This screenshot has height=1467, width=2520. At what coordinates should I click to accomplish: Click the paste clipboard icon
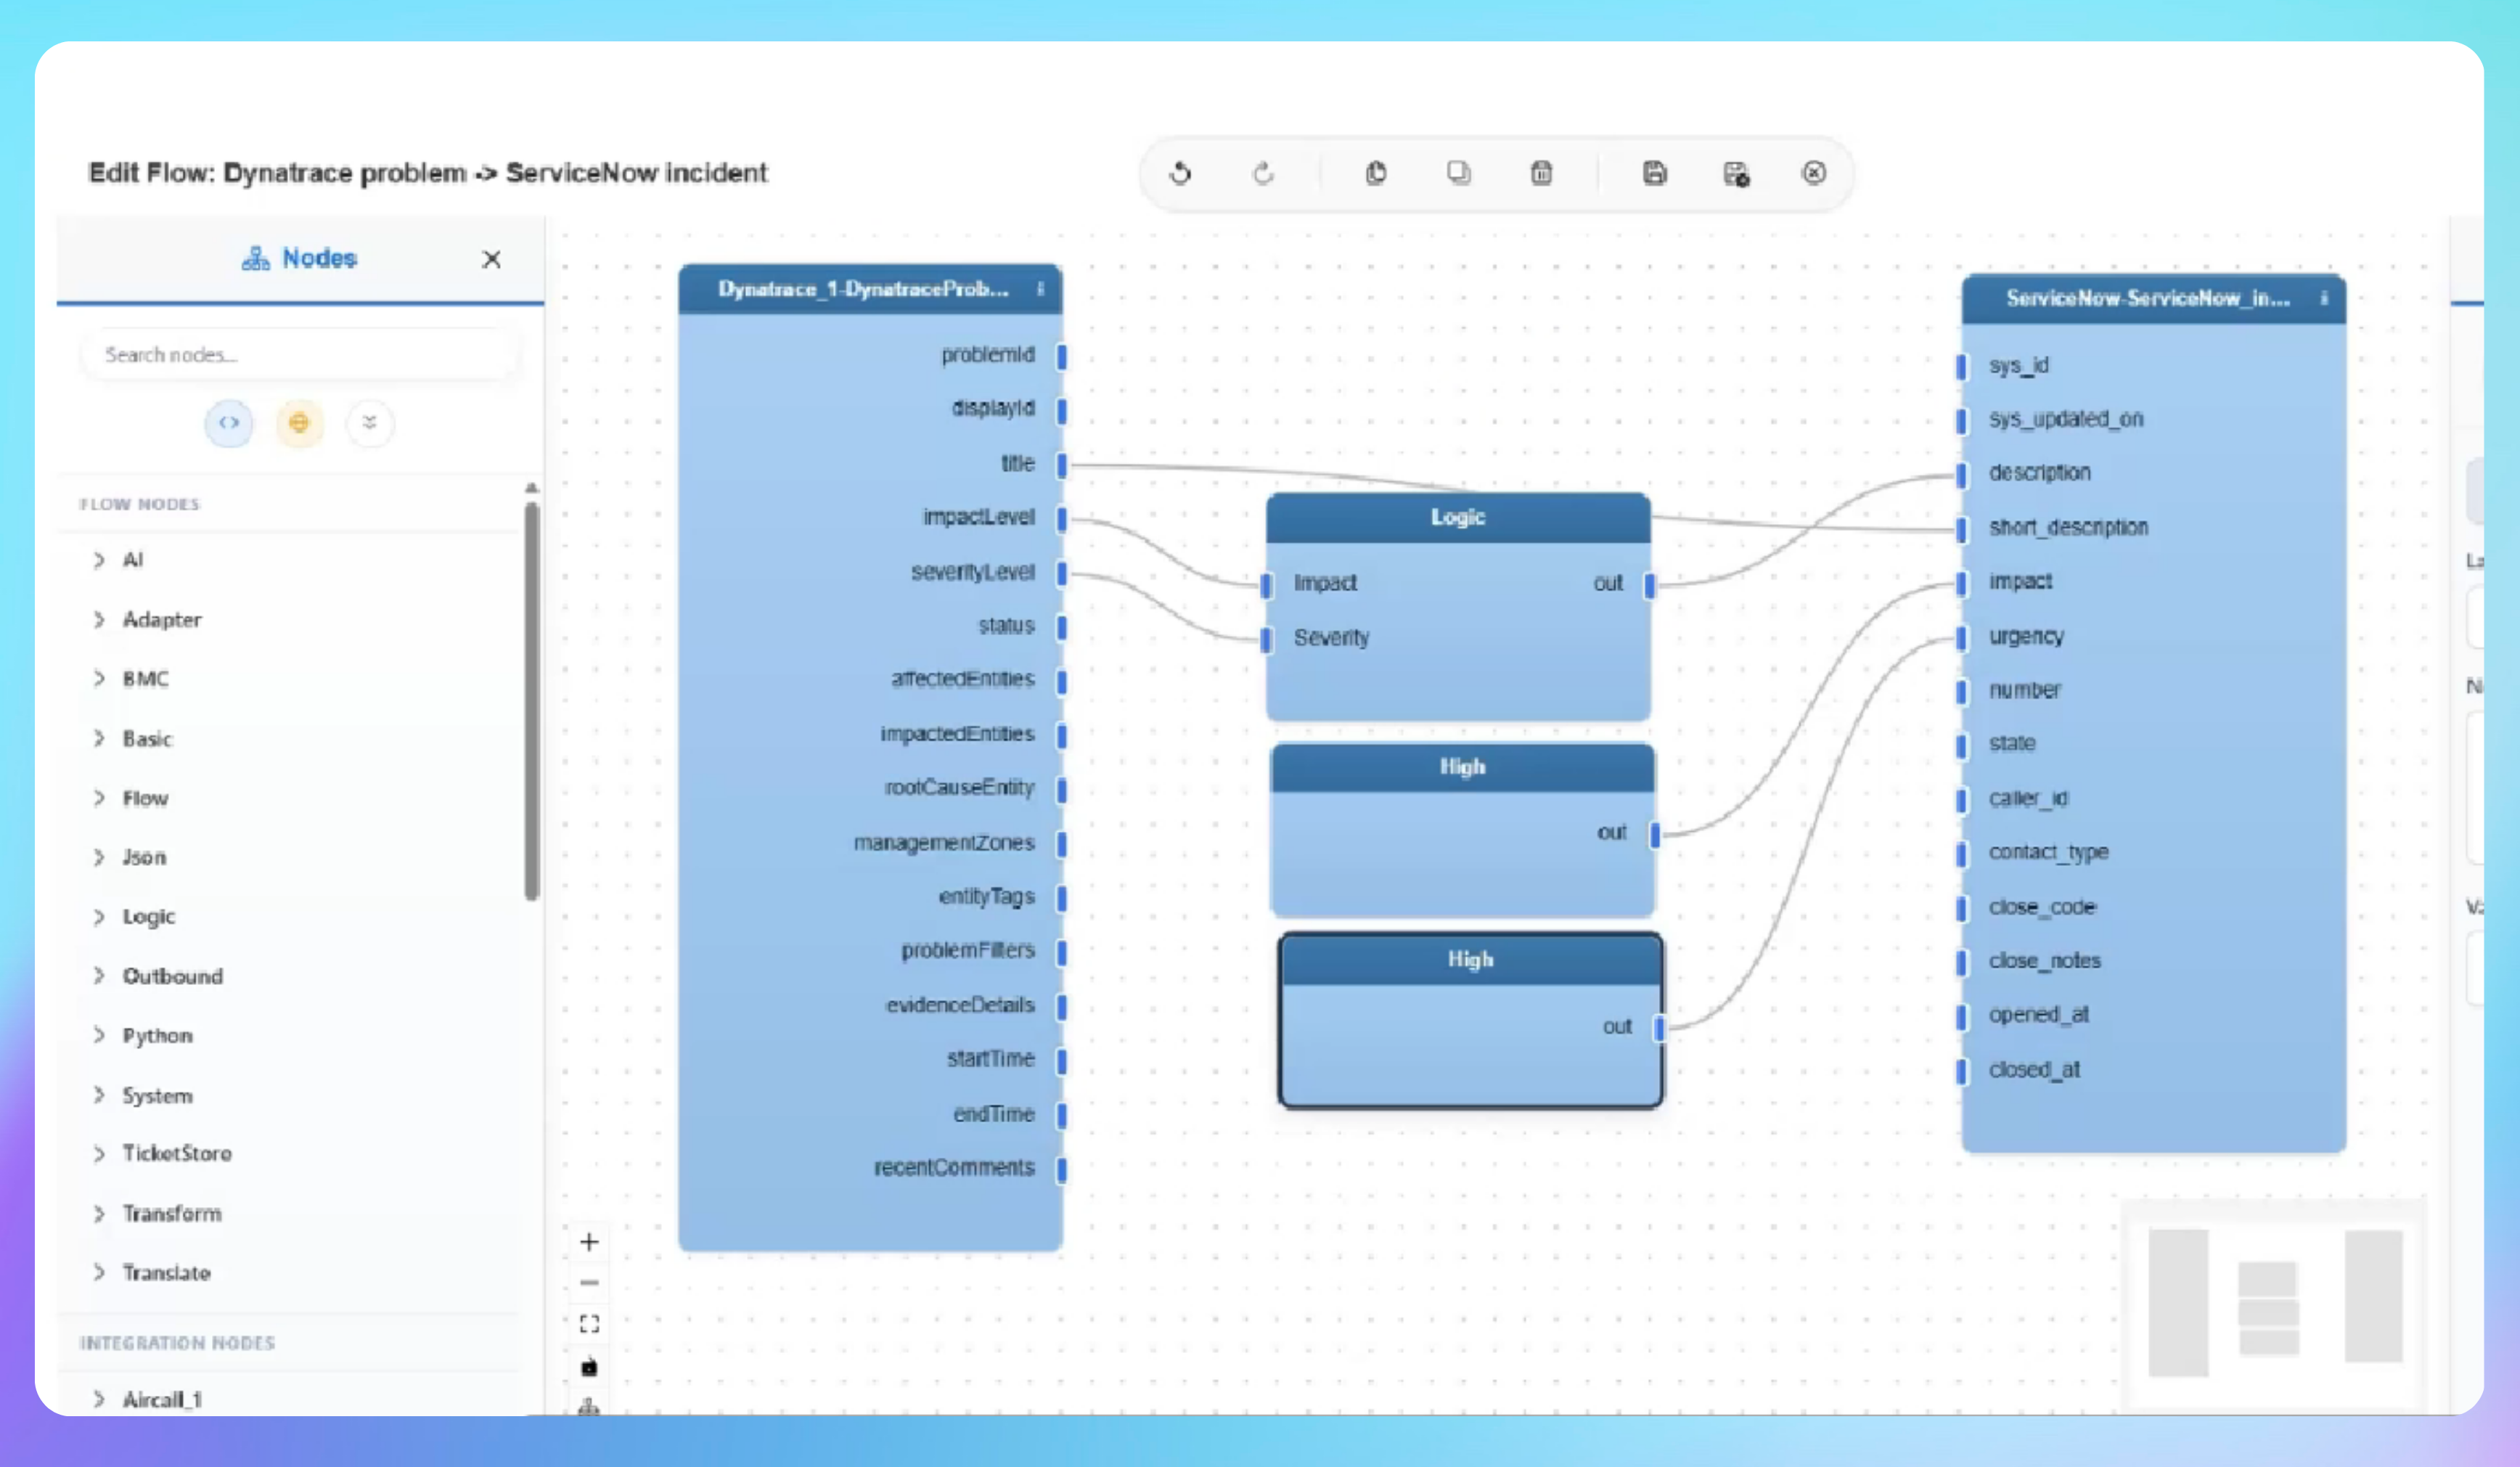pos(1376,173)
